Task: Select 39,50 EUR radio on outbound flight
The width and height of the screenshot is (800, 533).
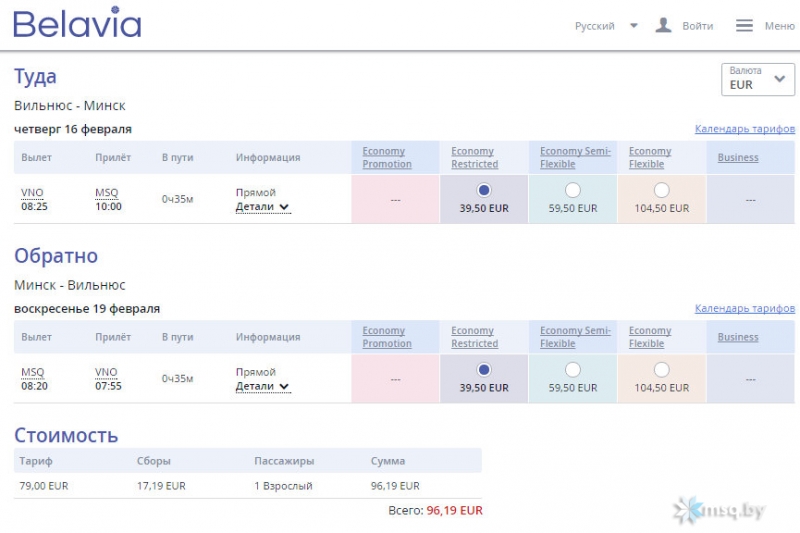Action: [484, 190]
